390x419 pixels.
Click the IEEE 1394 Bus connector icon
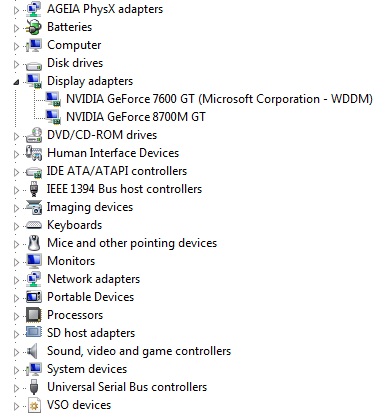(34, 189)
